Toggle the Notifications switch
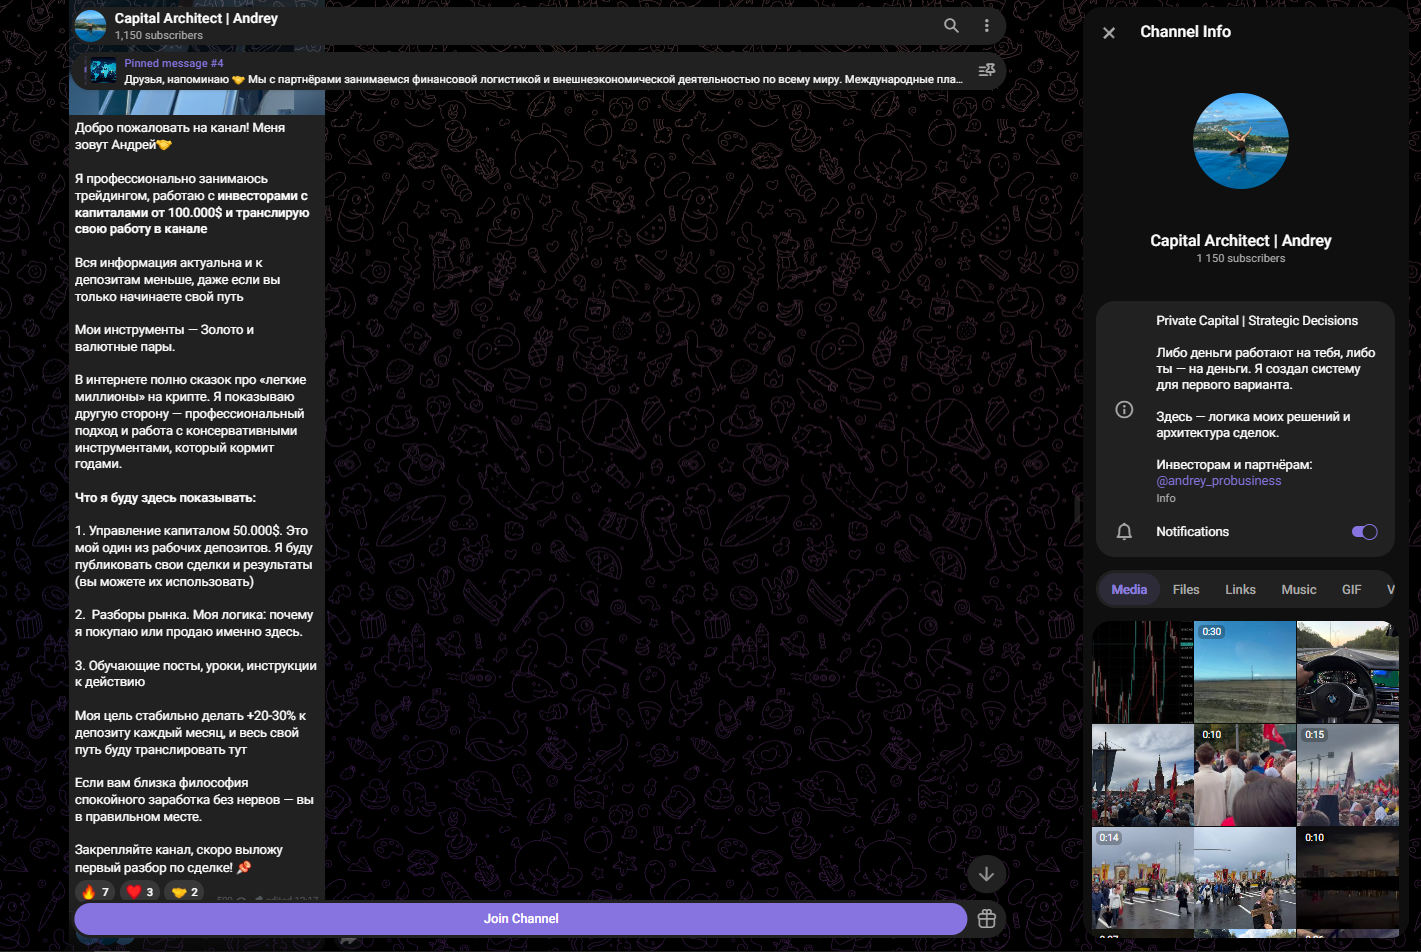The width and height of the screenshot is (1421, 952). (x=1364, y=532)
